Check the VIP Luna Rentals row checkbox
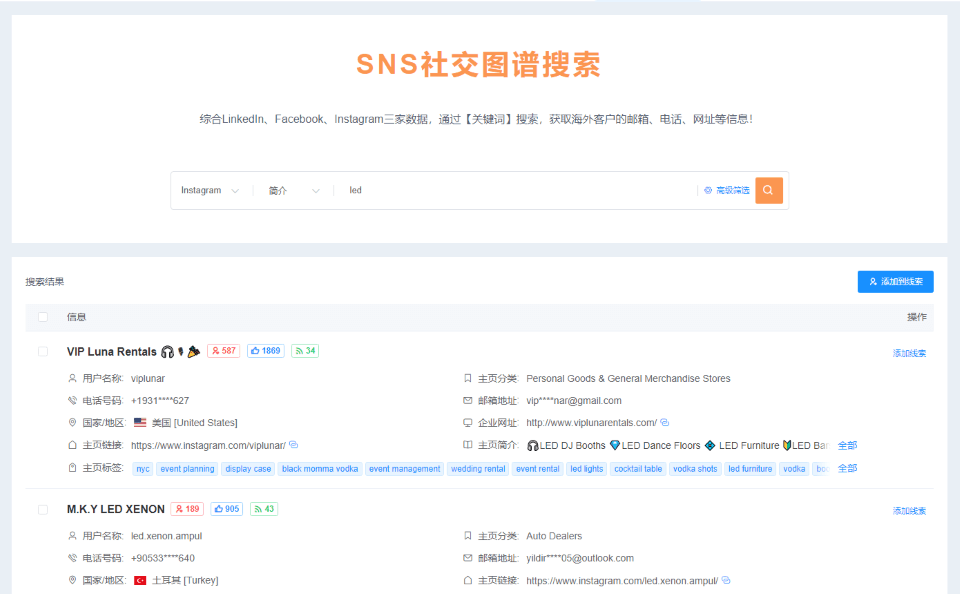This screenshot has width=960, height=594. tap(43, 351)
